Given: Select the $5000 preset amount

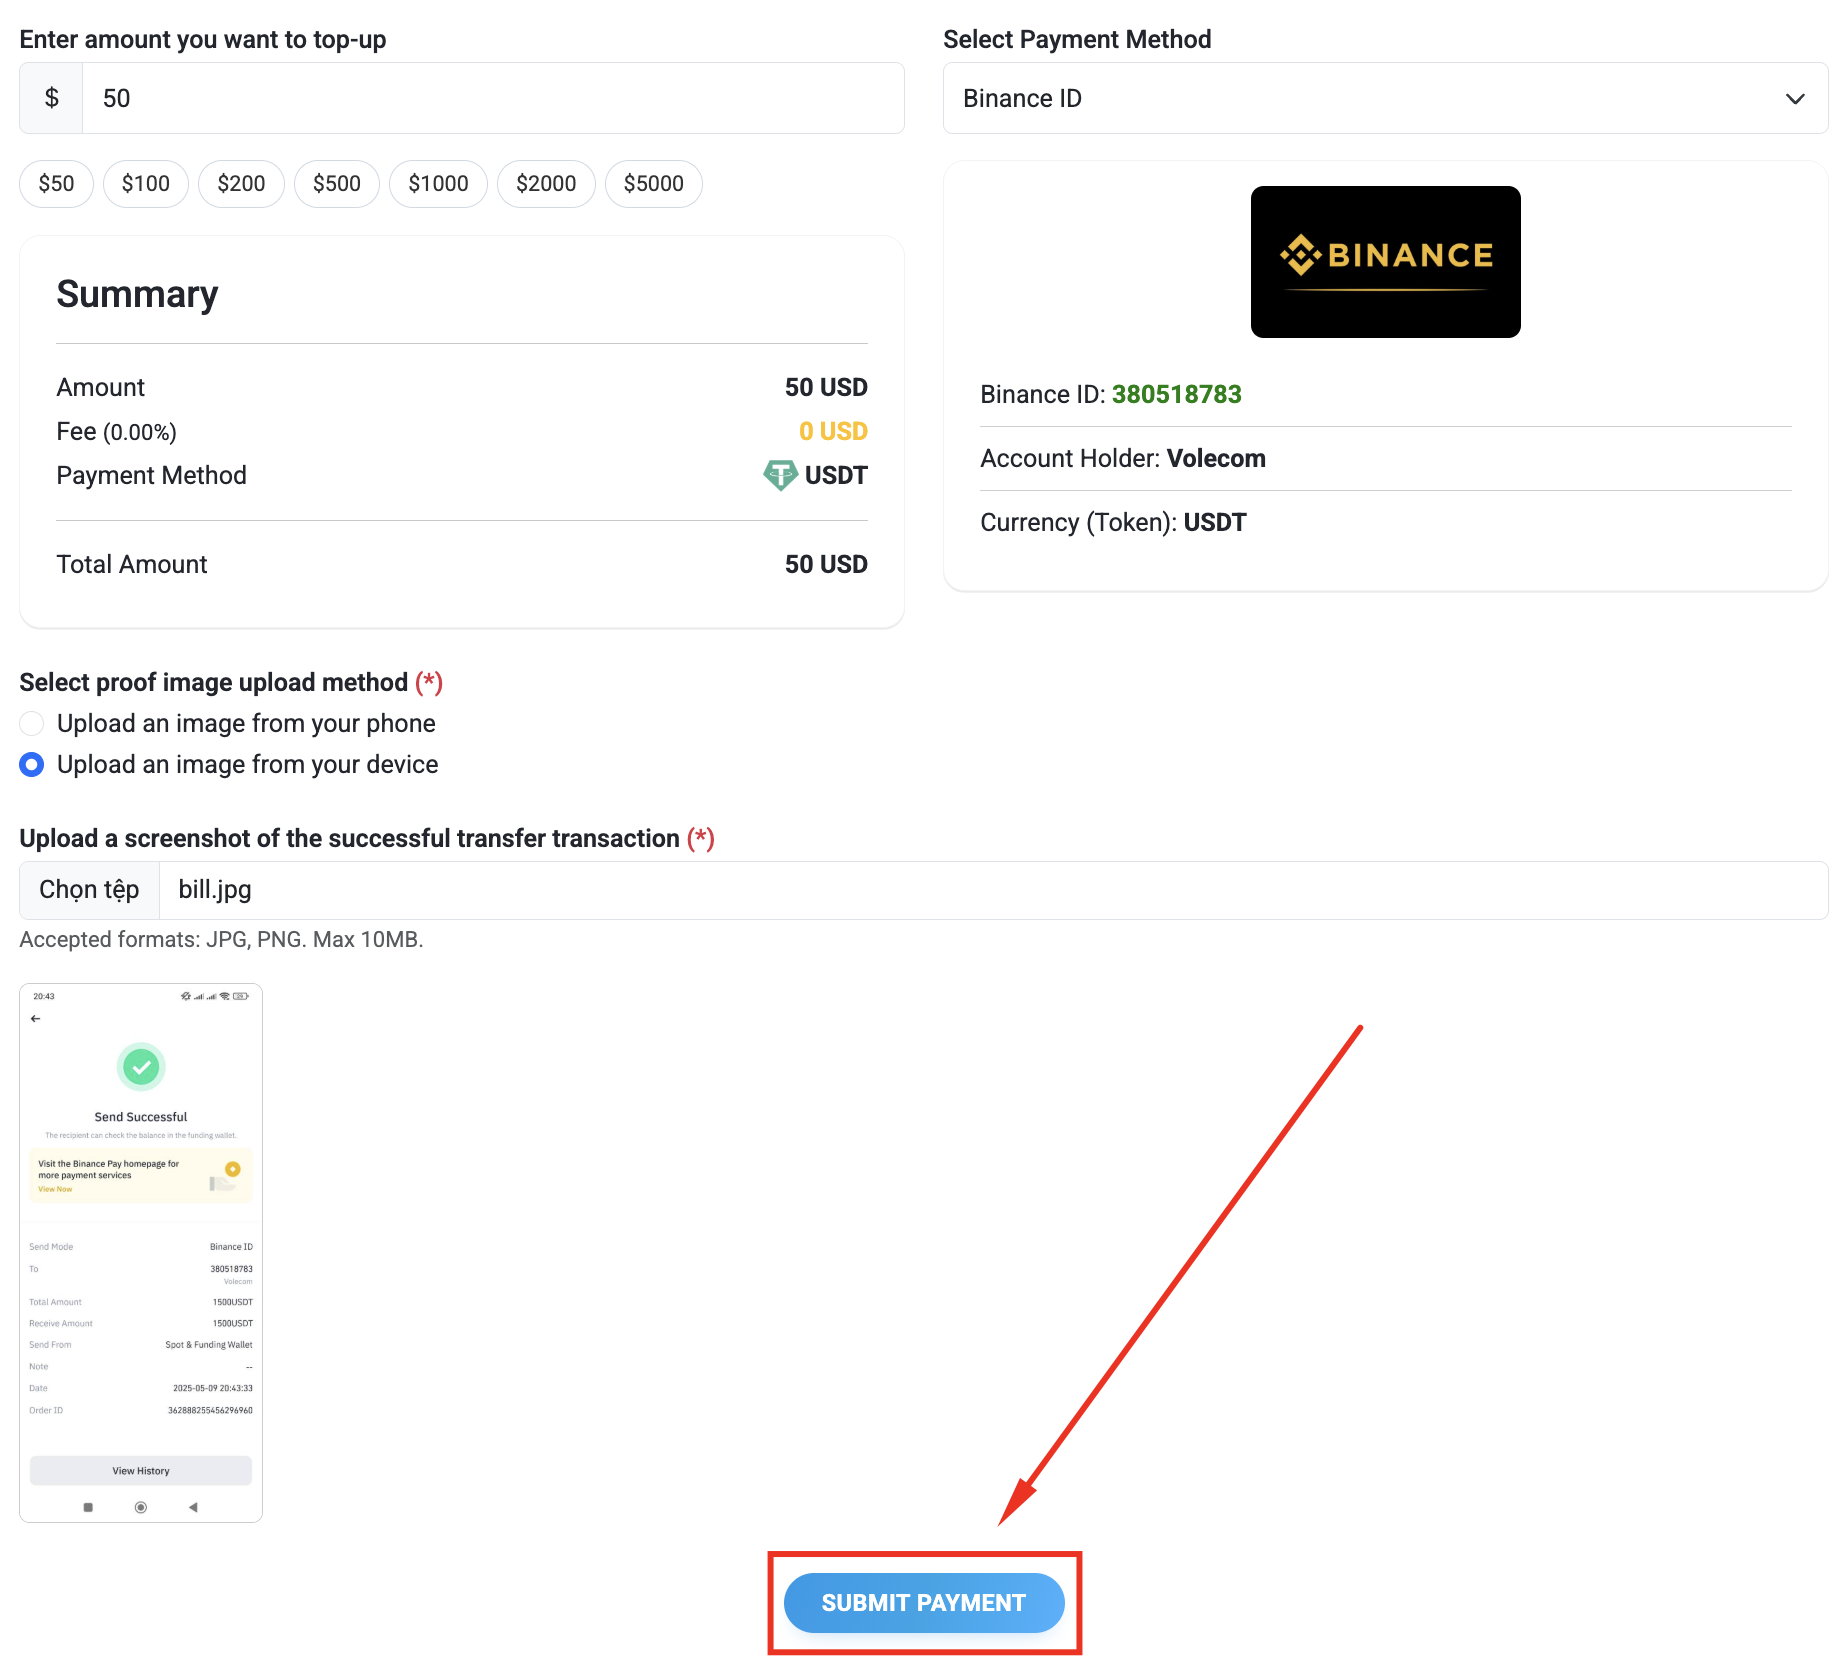Looking at the screenshot, I should 654,184.
